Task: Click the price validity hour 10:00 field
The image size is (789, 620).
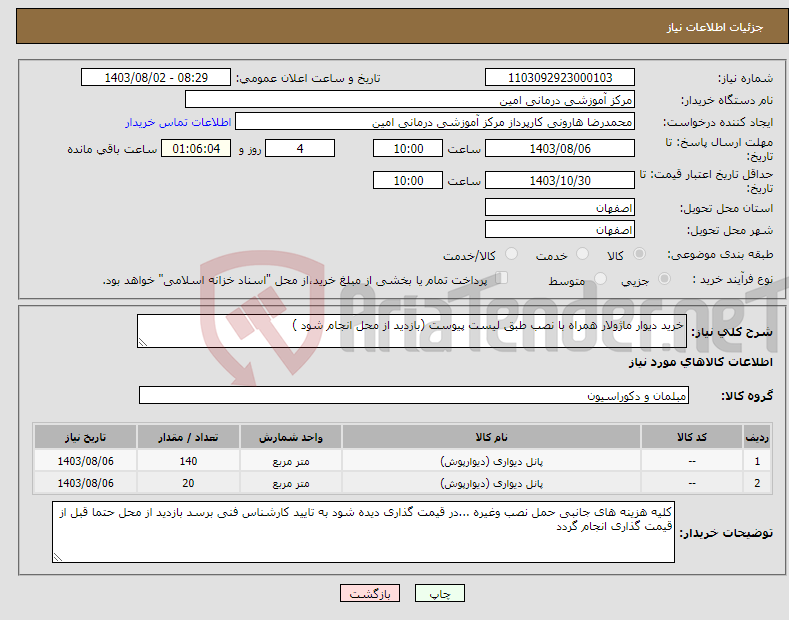Action: (408, 180)
